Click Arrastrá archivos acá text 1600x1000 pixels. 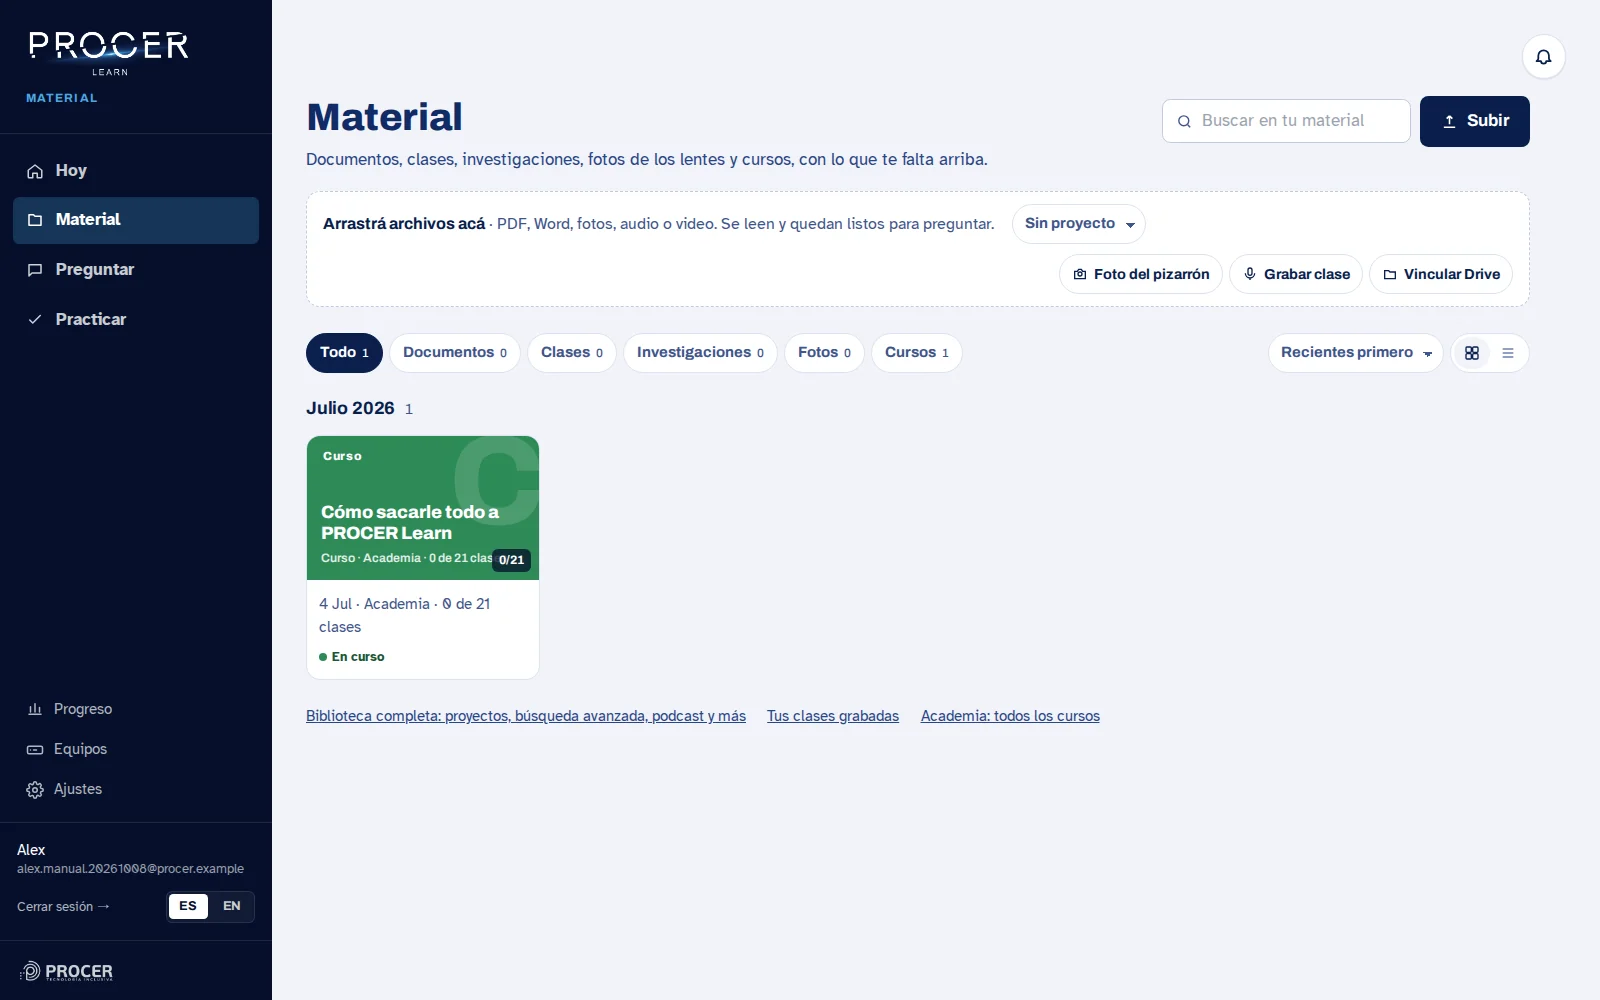(404, 224)
